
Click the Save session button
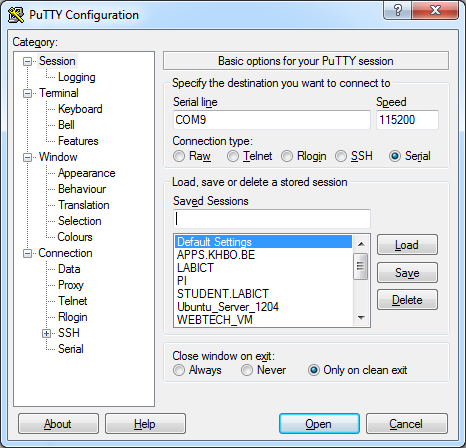407,273
